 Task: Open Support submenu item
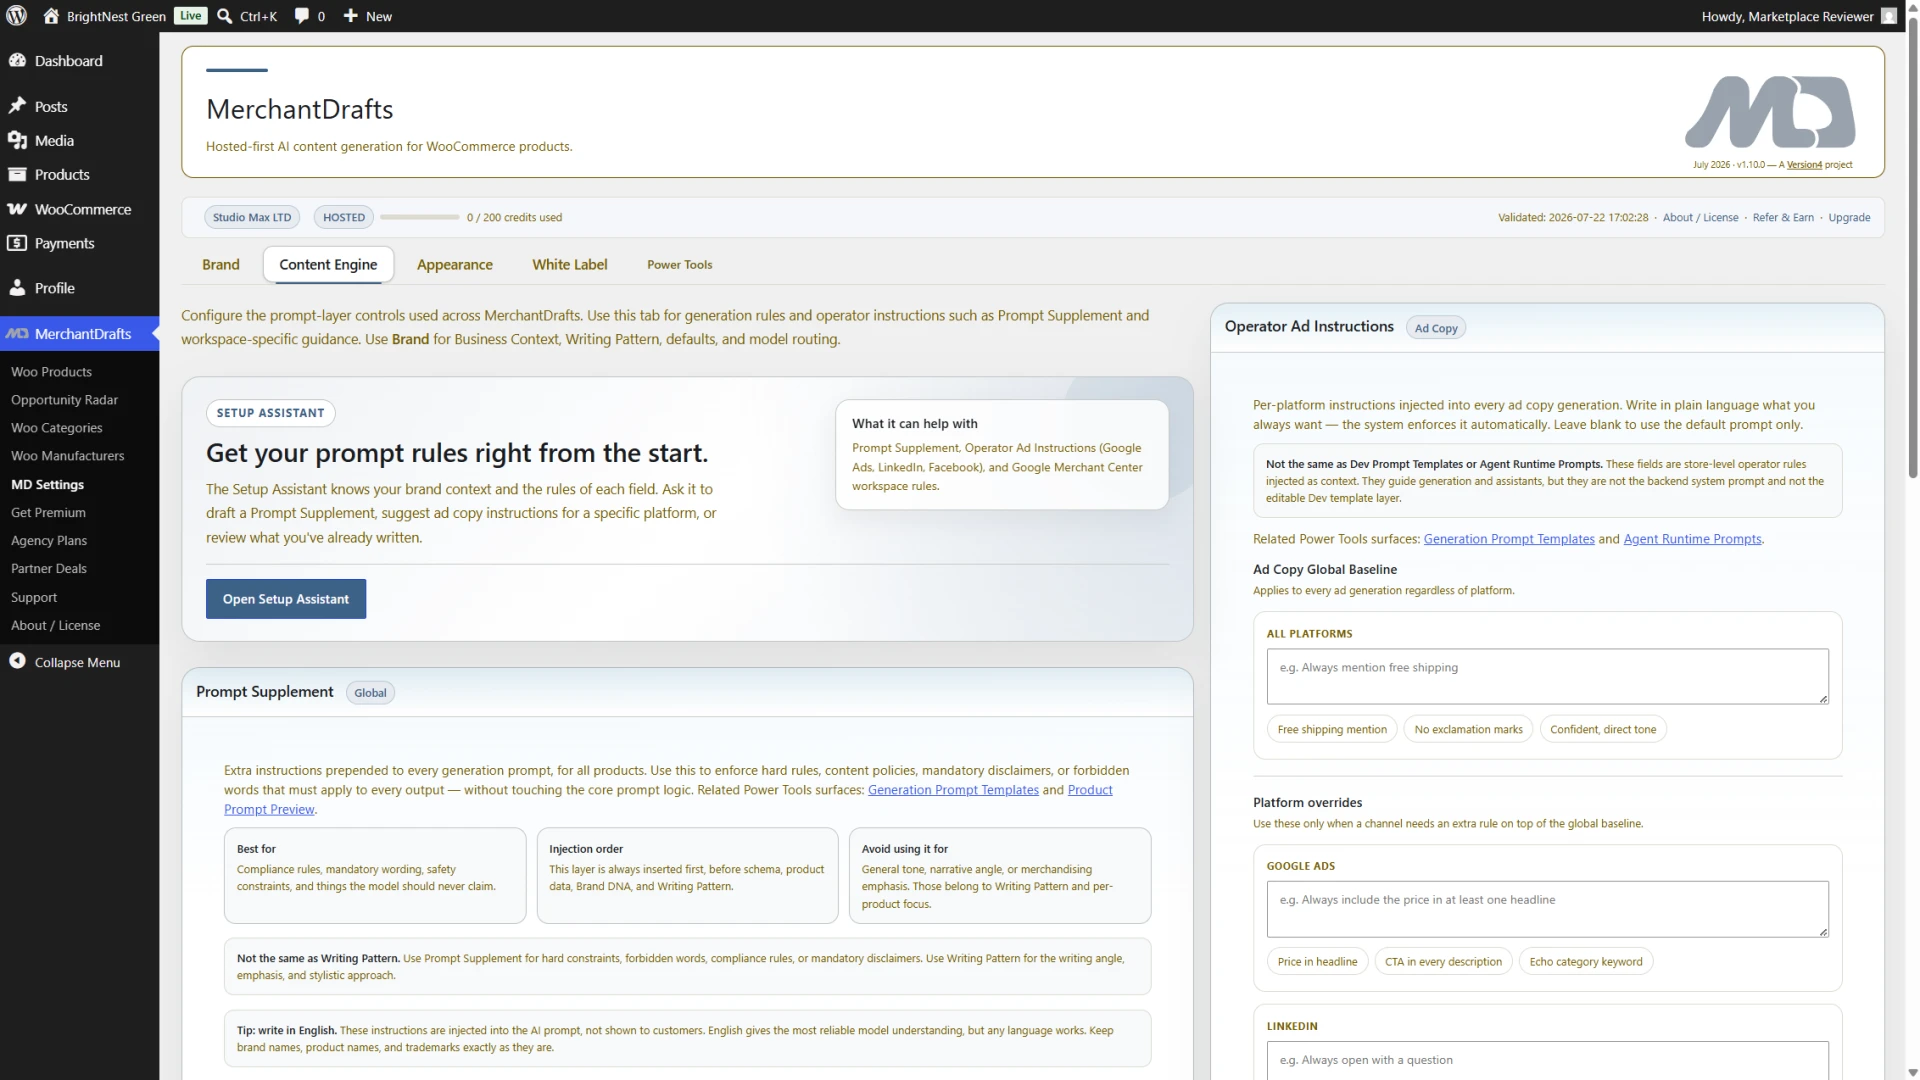click(34, 597)
